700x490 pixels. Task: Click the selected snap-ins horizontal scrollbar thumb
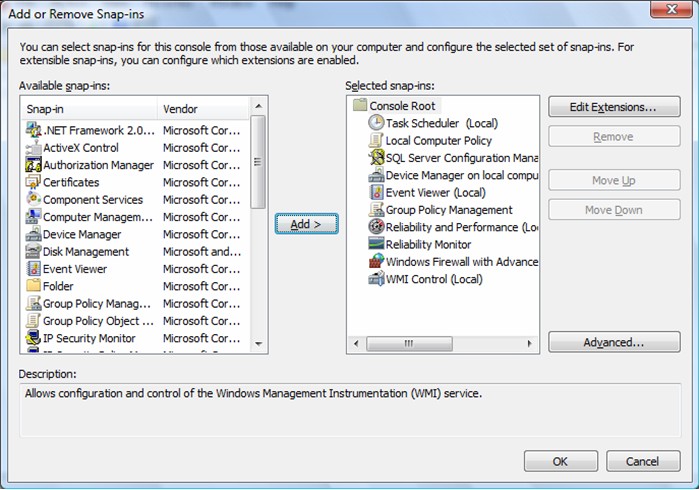click(409, 344)
